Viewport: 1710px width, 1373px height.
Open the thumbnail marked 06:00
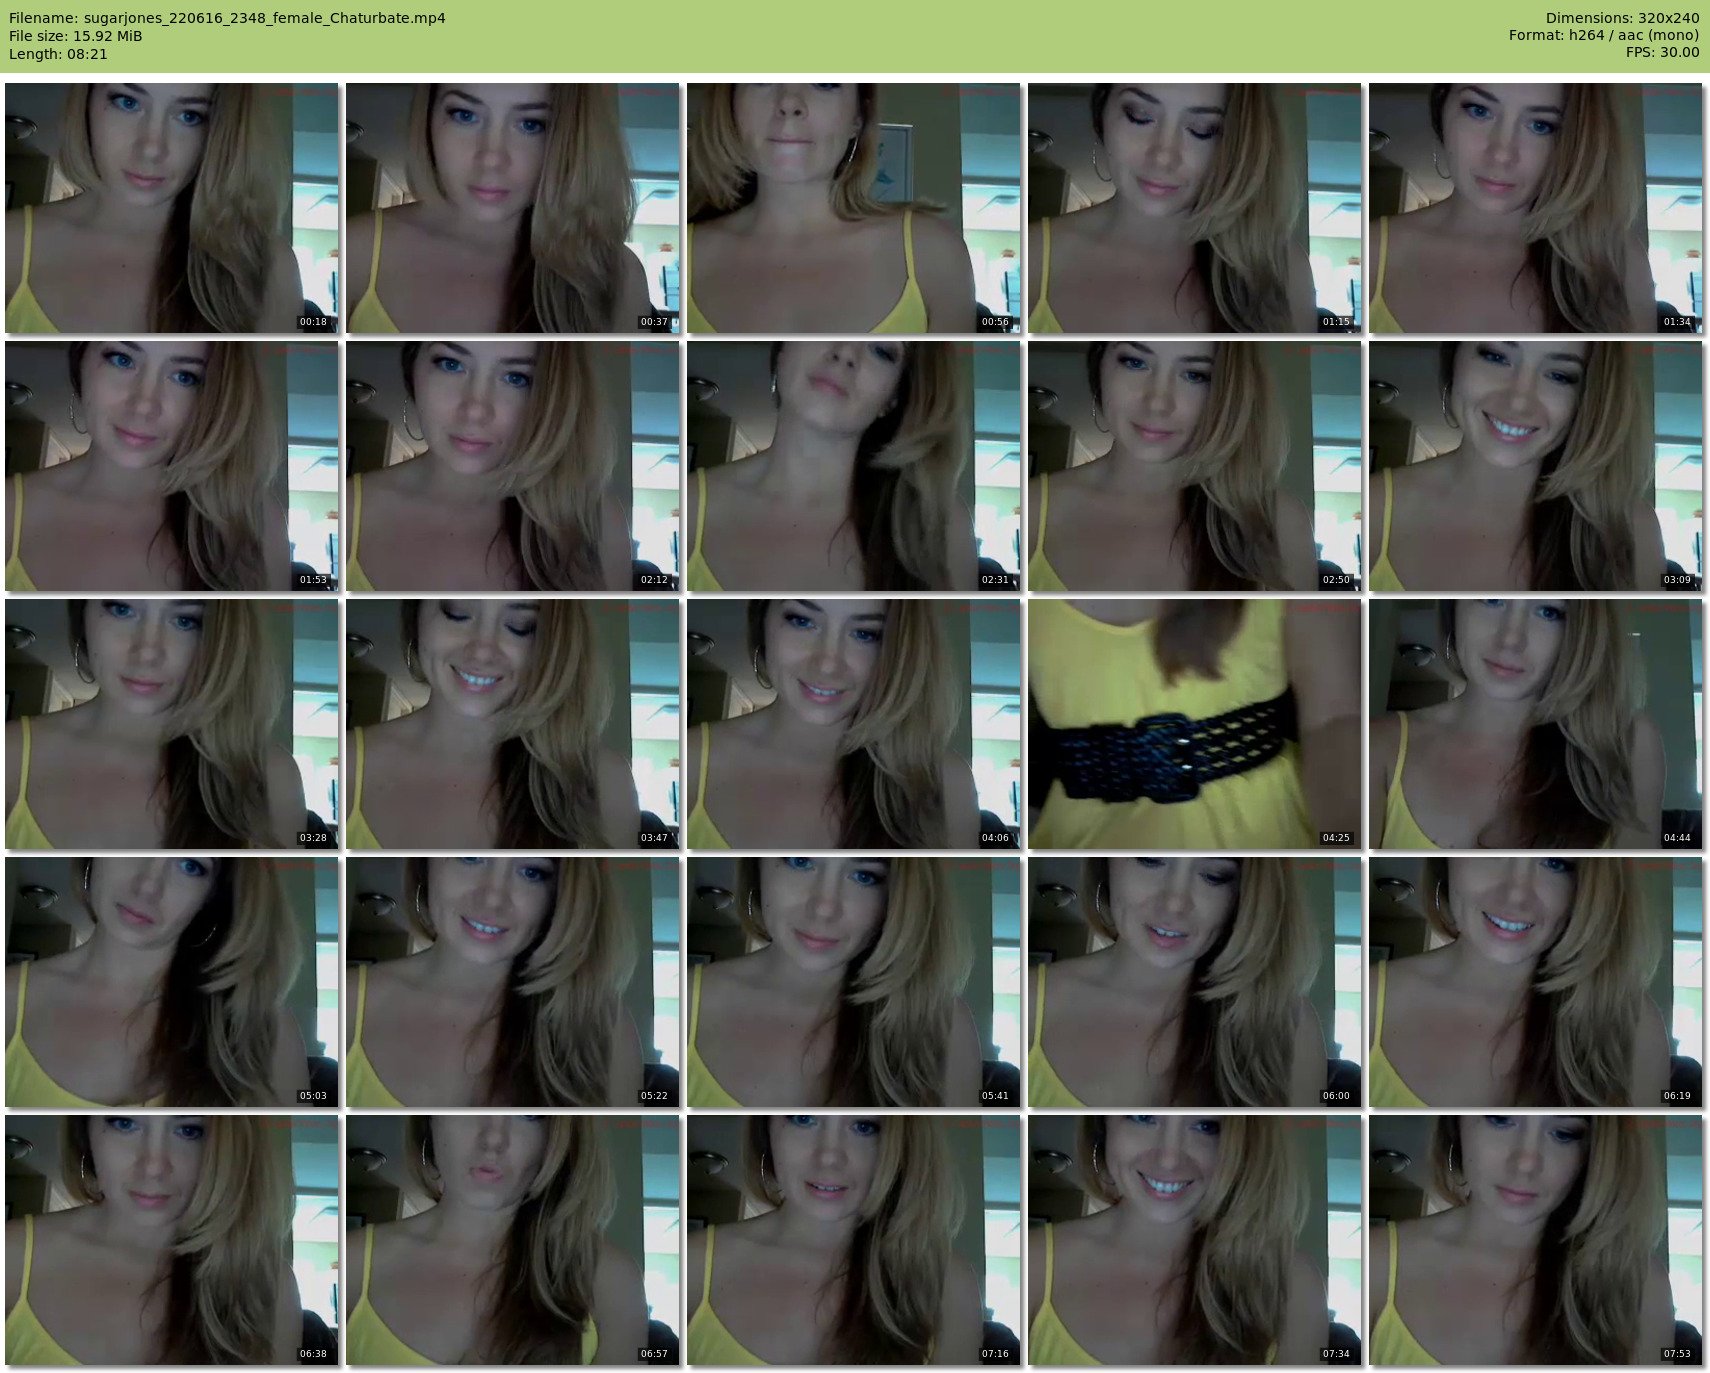click(1195, 982)
